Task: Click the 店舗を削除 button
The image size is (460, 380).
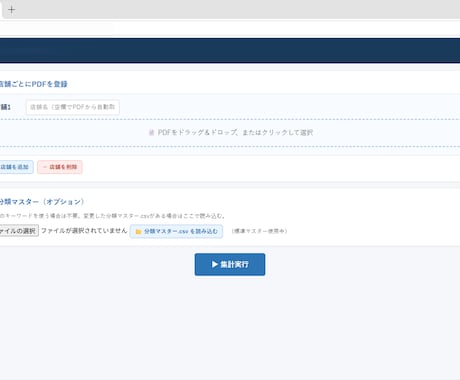Action: click(x=60, y=167)
